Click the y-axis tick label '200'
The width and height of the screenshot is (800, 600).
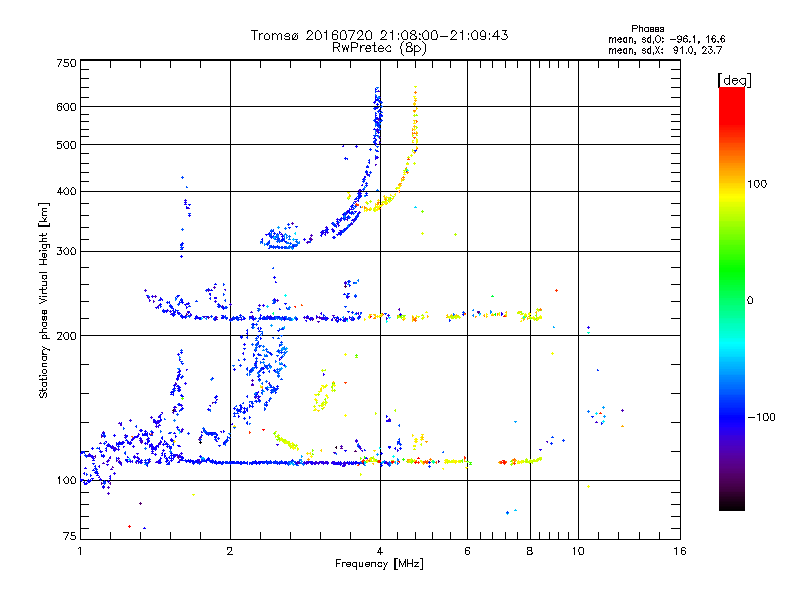66,336
